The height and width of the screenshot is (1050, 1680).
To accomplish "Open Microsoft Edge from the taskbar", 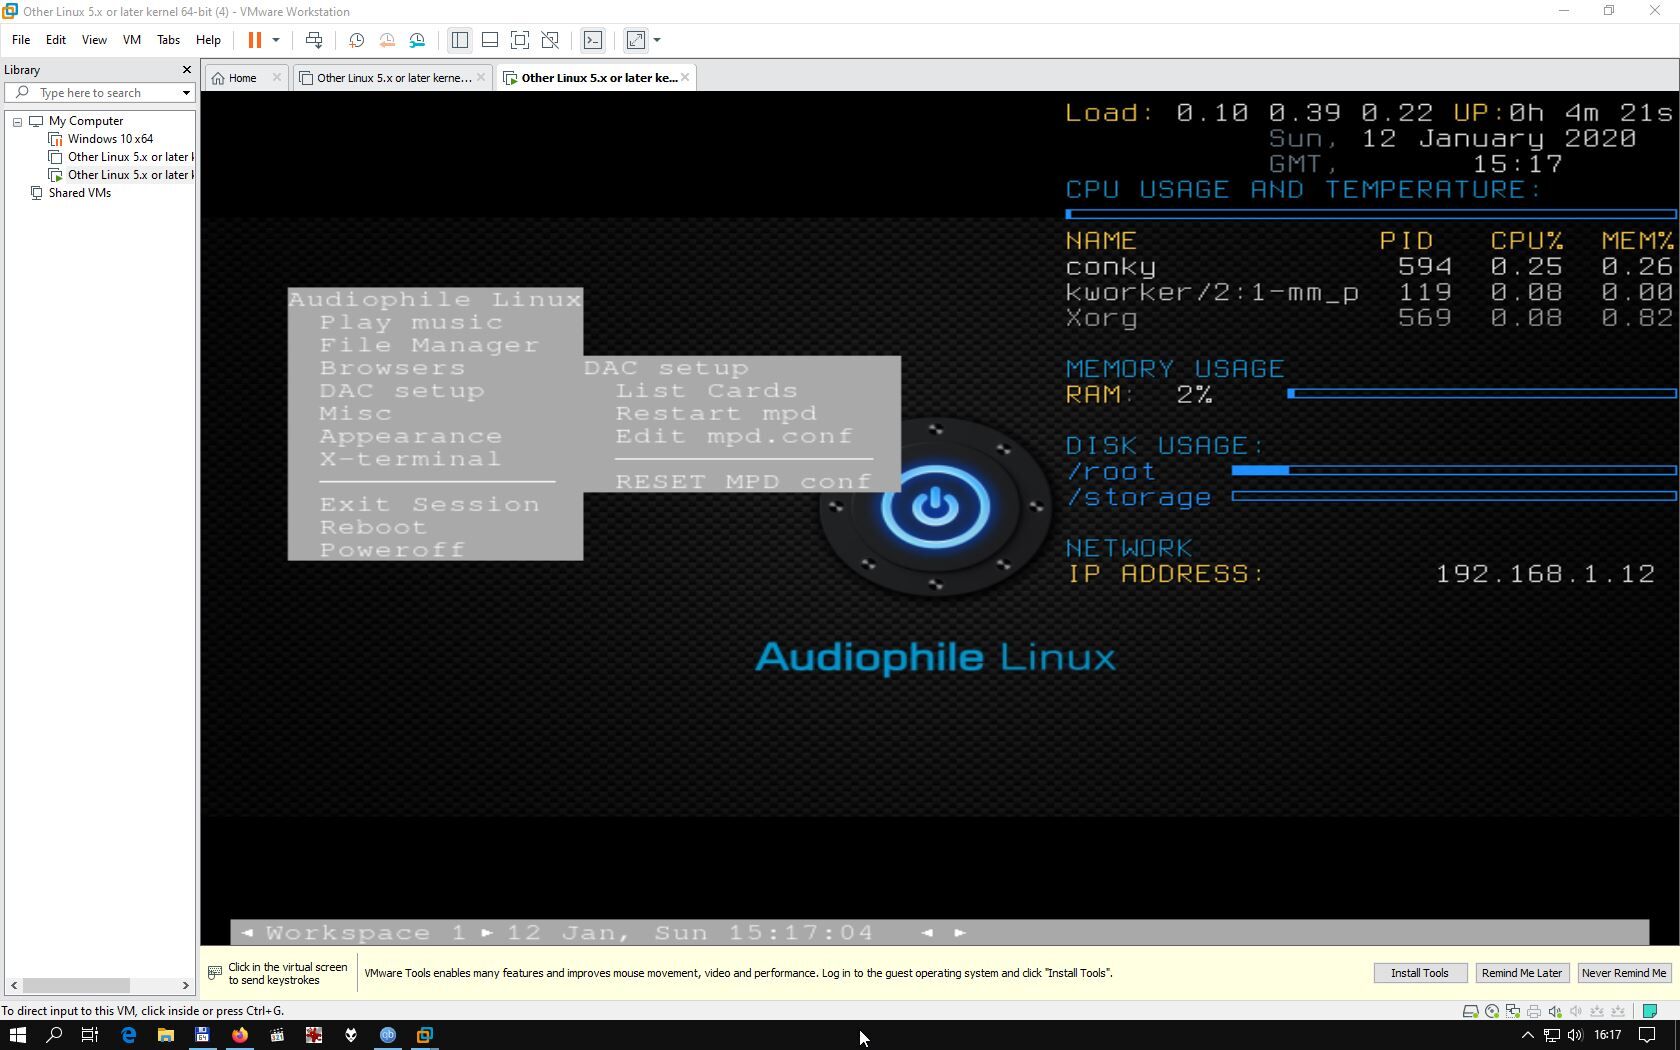I will pos(128,1035).
